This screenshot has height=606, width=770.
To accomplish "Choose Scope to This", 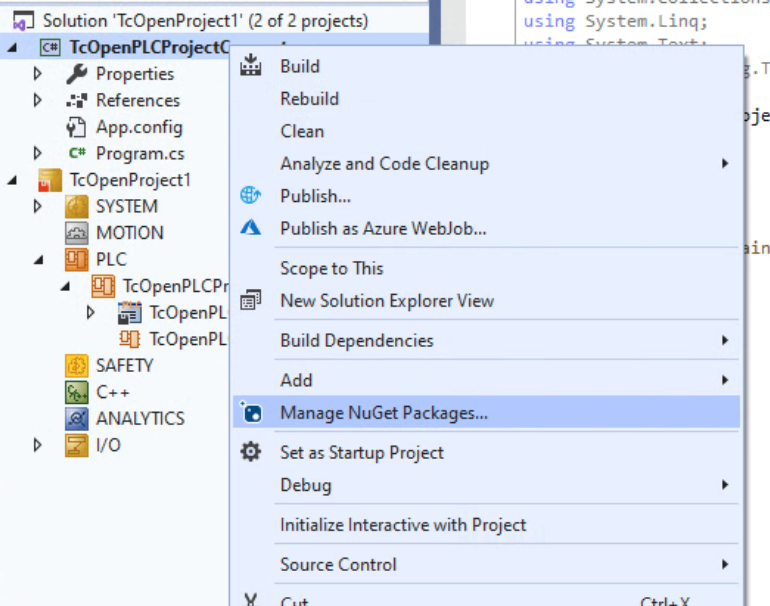I will (x=486, y=268).
